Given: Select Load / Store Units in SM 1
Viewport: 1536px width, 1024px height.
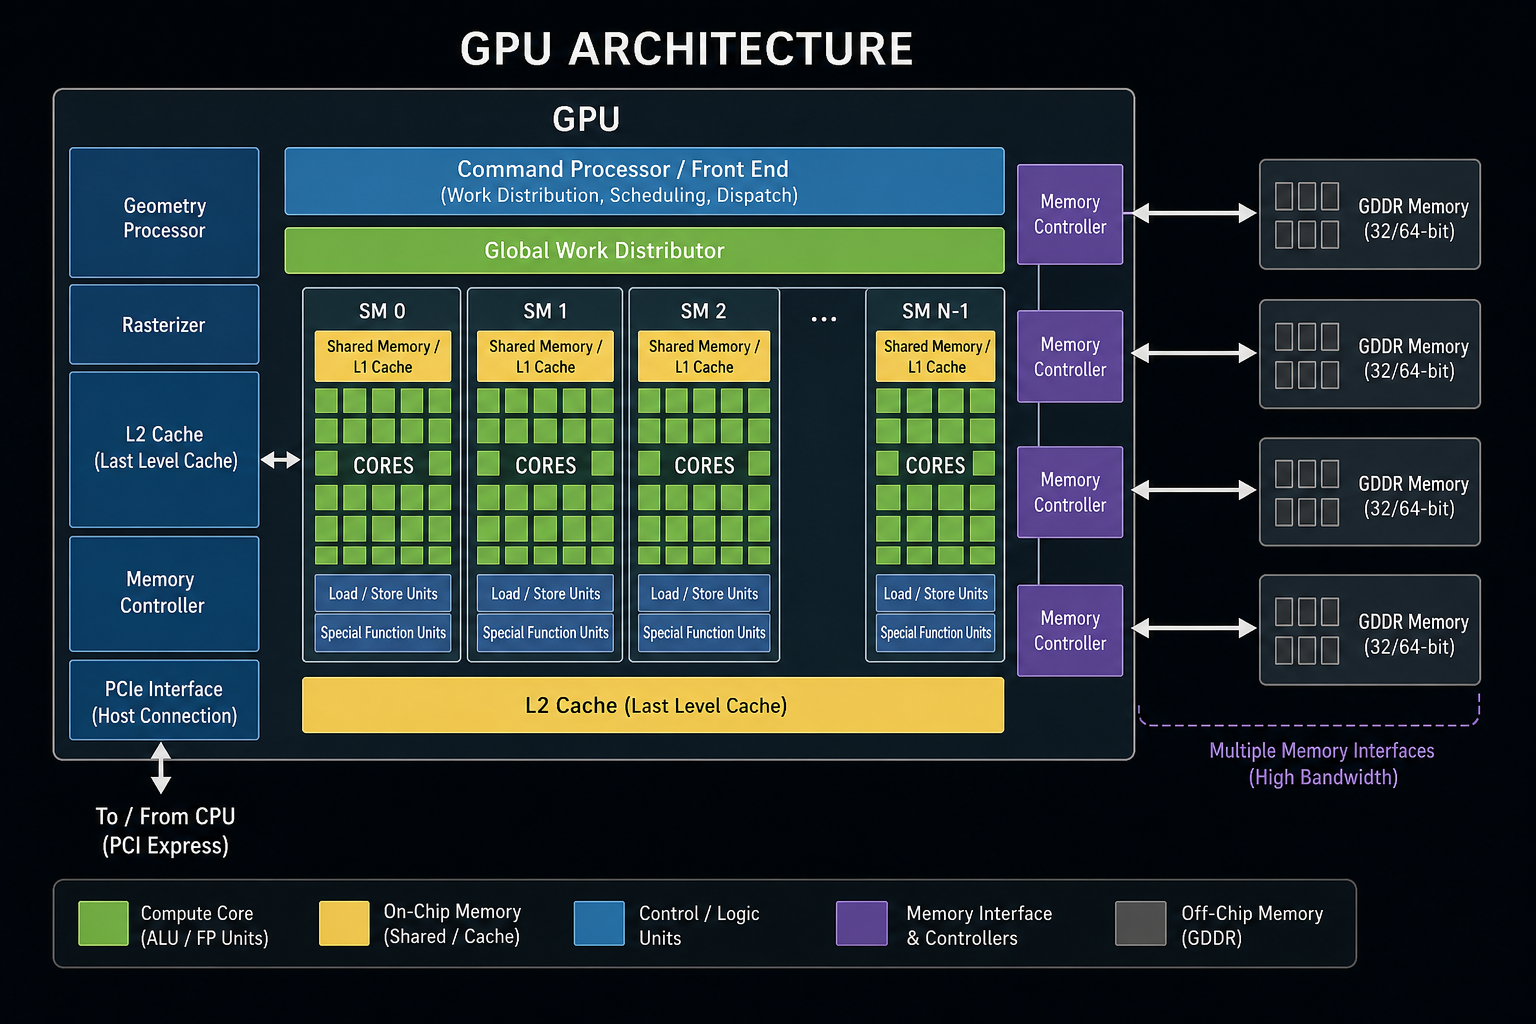Looking at the screenshot, I should (545, 593).
